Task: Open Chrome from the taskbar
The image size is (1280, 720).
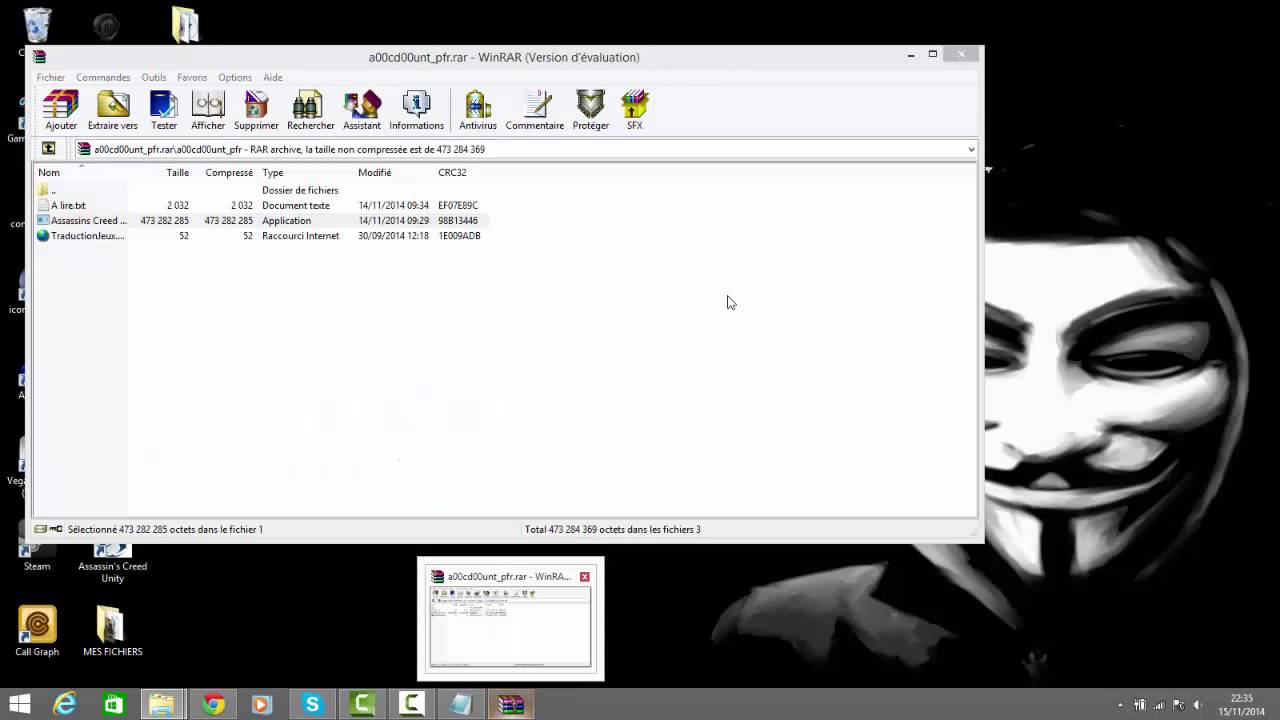Action: pyautogui.click(x=213, y=704)
